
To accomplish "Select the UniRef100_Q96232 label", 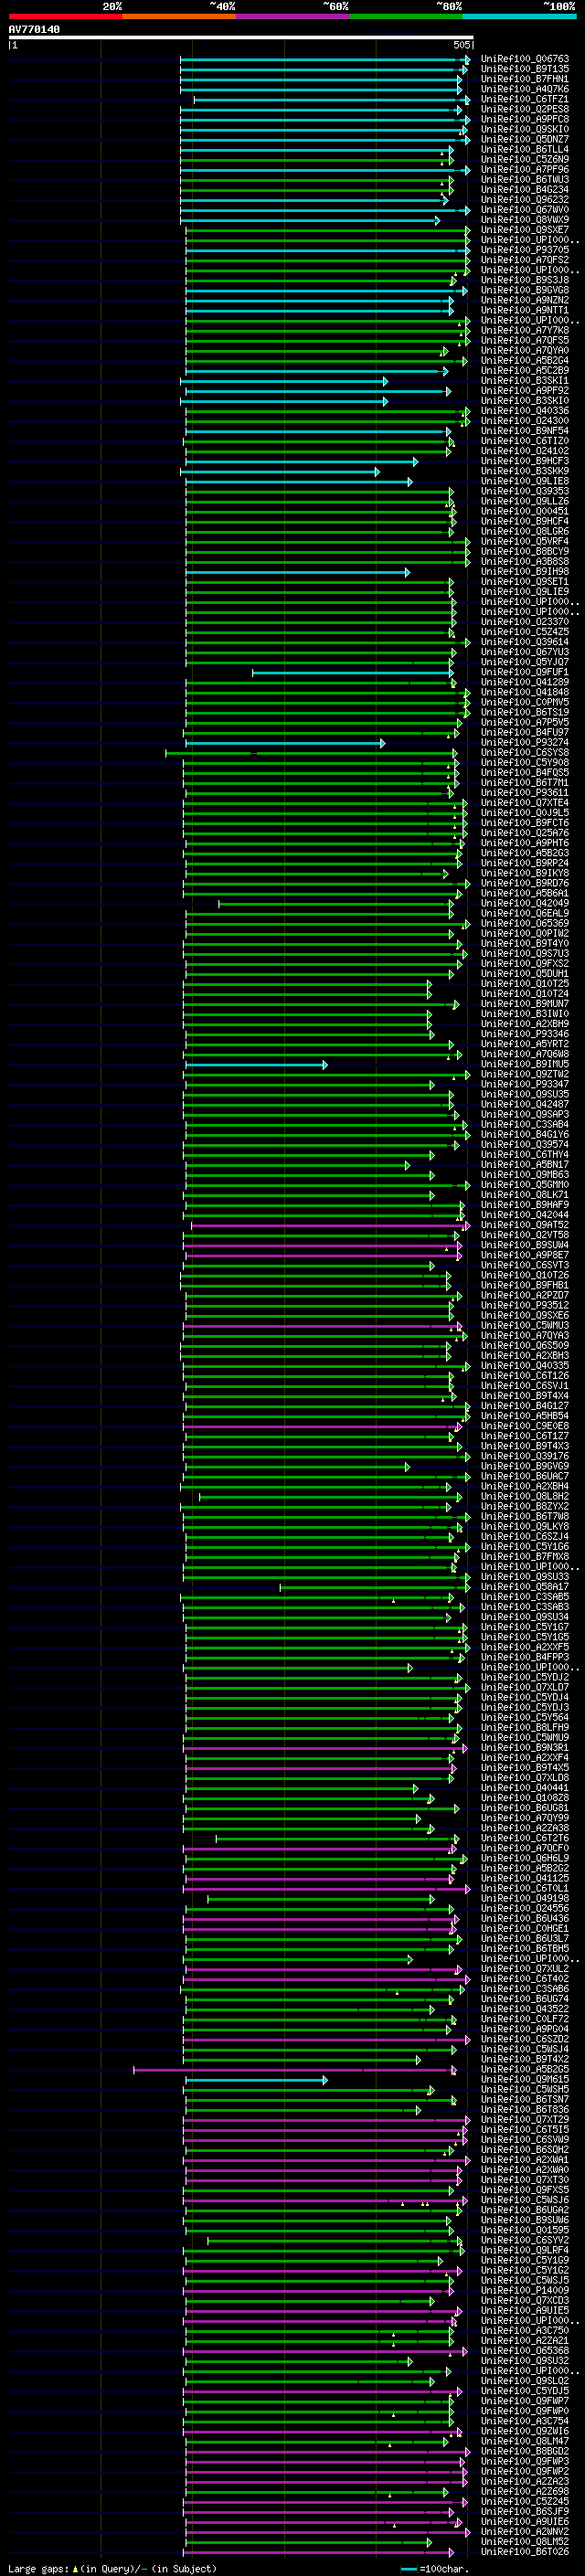I will [525, 200].
